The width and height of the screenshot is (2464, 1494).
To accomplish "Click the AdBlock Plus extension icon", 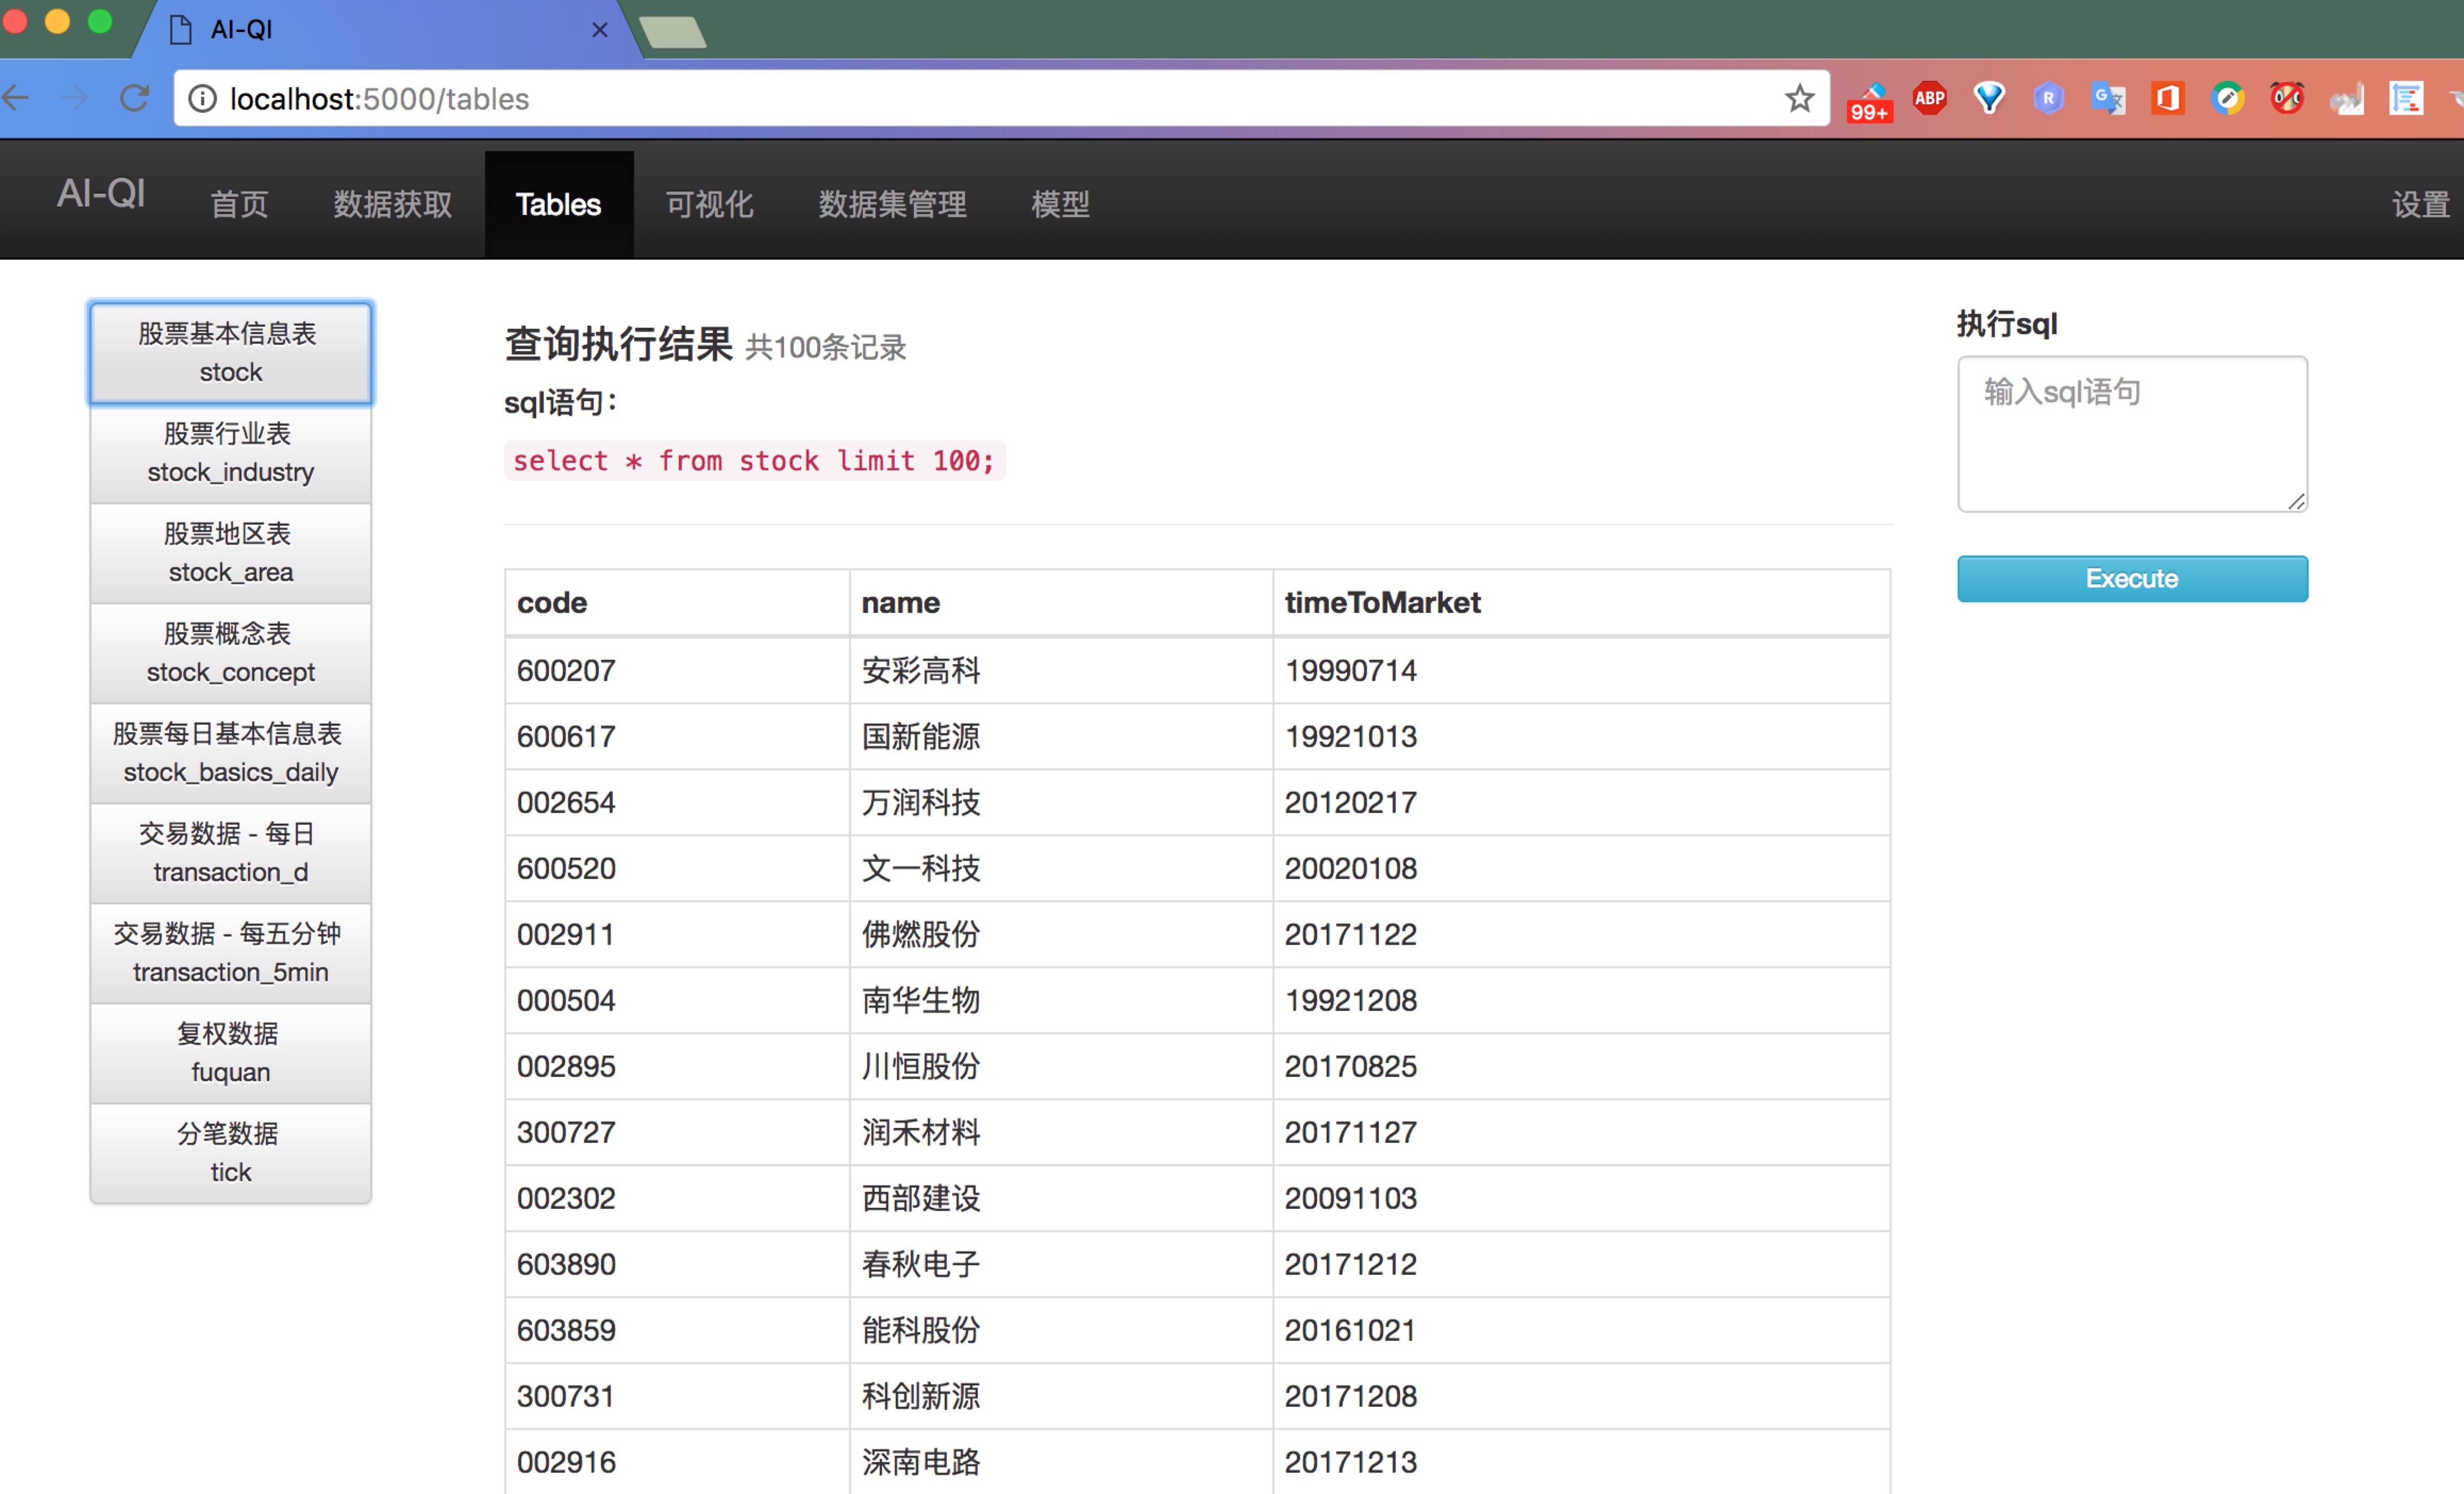I will click(x=1928, y=98).
